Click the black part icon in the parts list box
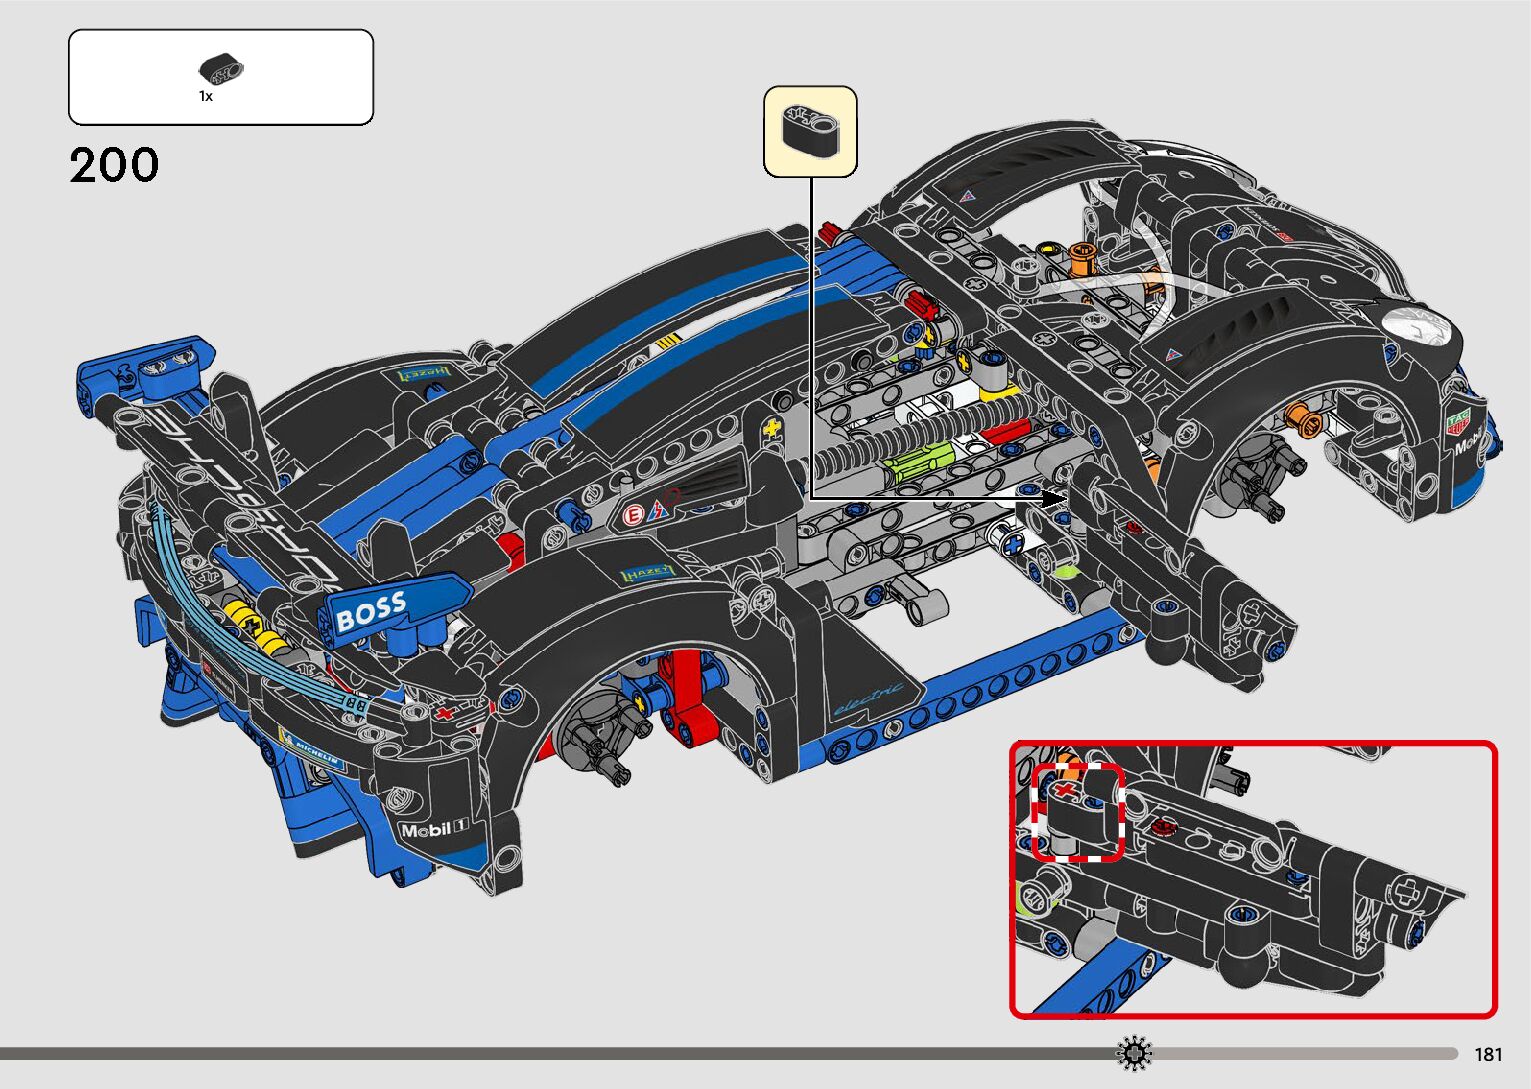Viewport: 1531px width, 1089px height. pos(221,69)
